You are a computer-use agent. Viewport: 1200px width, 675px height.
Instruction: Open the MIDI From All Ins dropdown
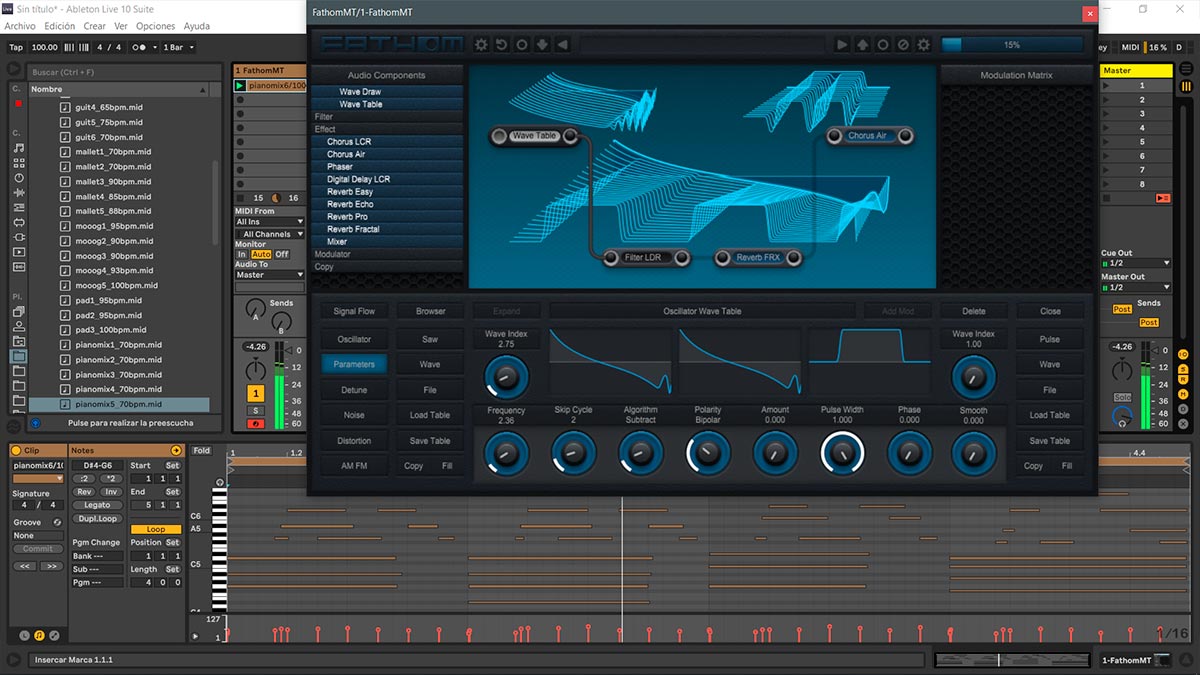pyautogui.click(x=270, y=222)
